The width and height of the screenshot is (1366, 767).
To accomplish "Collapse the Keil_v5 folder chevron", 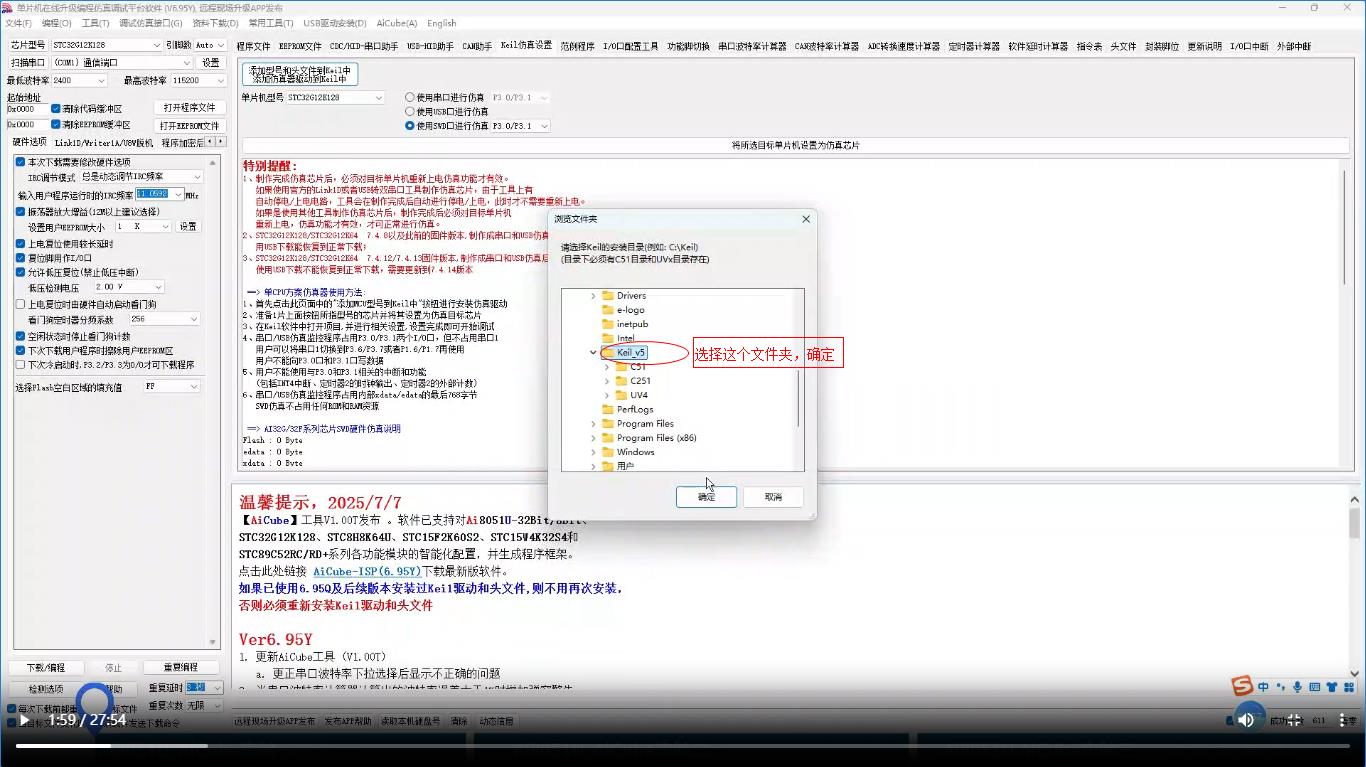I will pos(593,352).
